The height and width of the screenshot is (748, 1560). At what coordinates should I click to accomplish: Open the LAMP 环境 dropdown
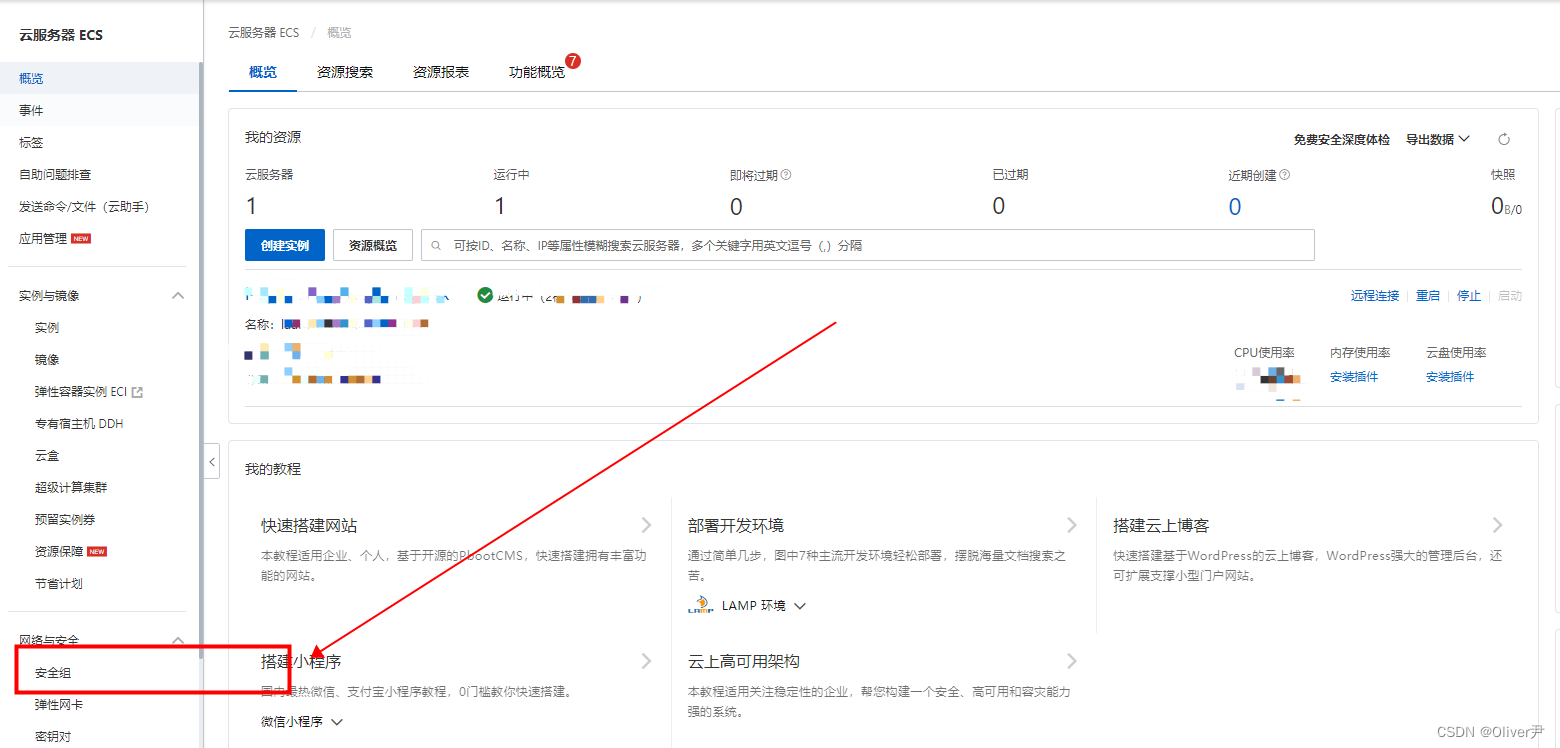pyautogui.click(x=763, y=606)
